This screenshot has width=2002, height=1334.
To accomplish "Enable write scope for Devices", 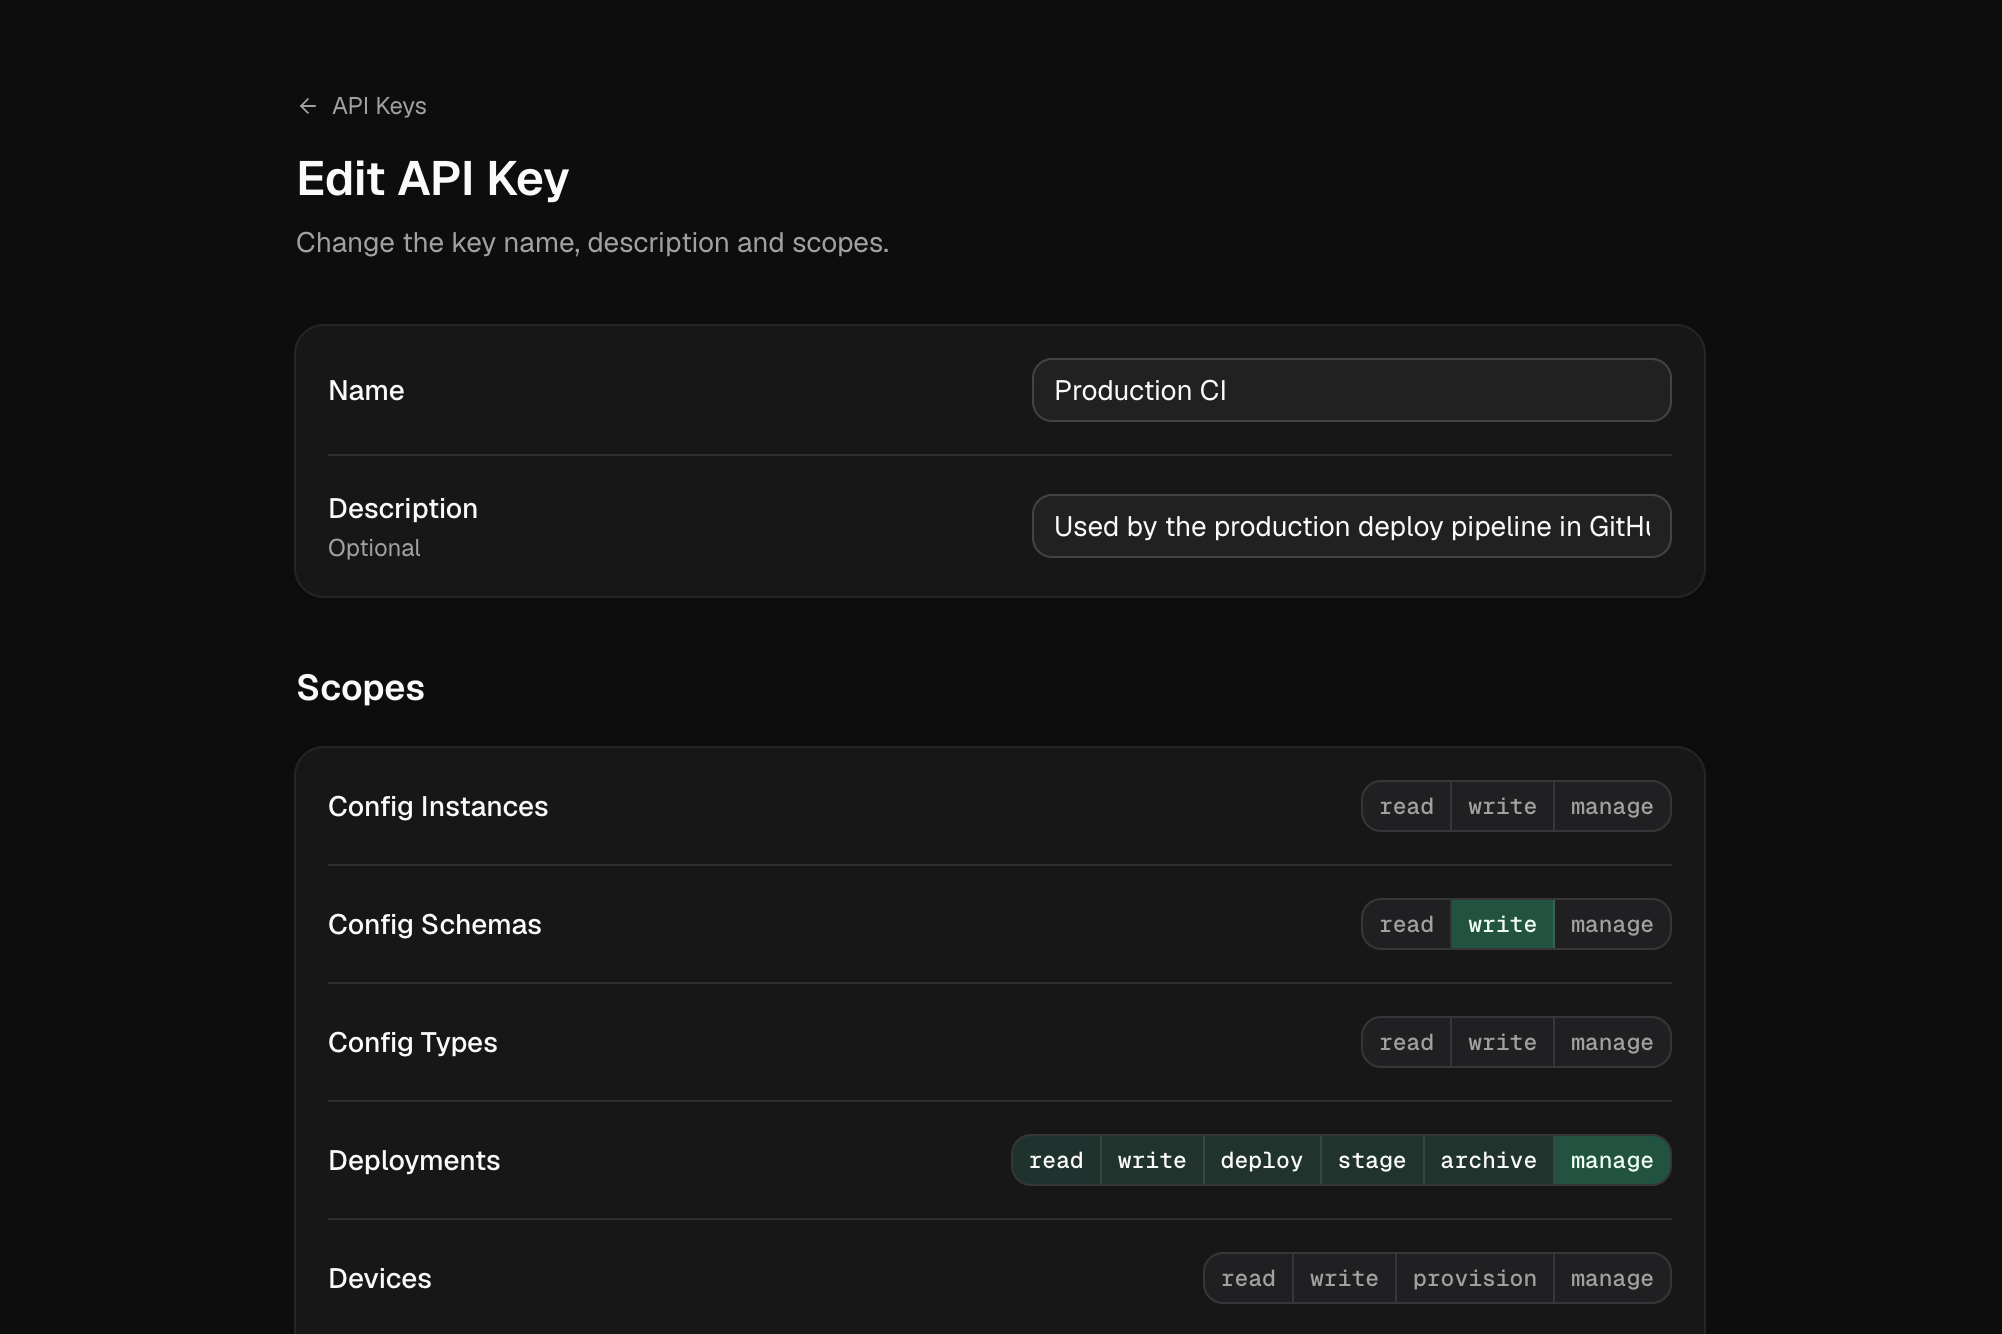I will pos(1344,1278).
